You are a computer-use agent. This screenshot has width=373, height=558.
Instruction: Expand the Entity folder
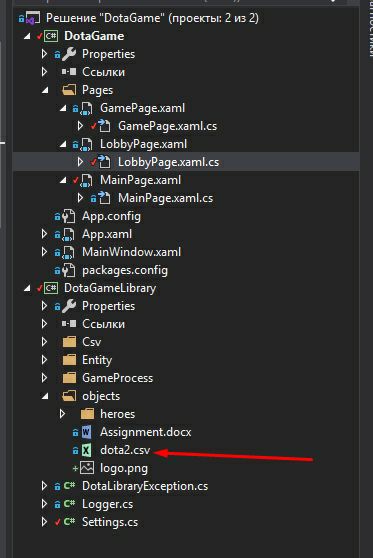(44, 360)
